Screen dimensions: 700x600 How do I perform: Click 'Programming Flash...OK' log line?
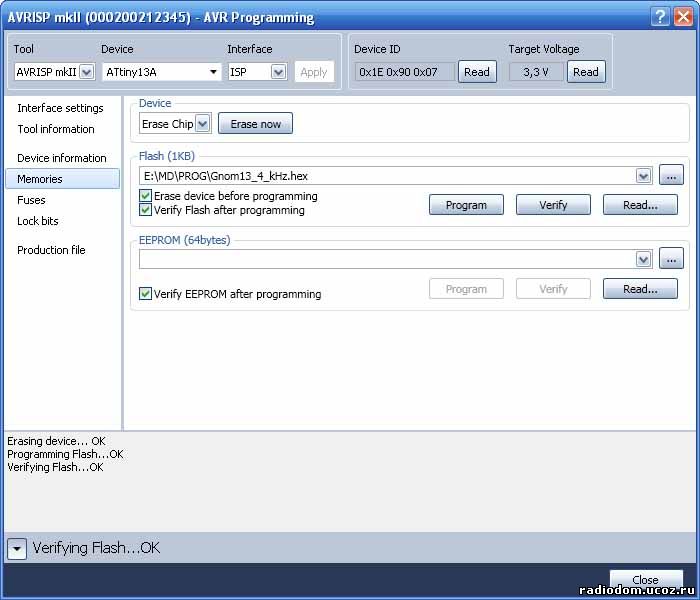click(x=65, y=454)
